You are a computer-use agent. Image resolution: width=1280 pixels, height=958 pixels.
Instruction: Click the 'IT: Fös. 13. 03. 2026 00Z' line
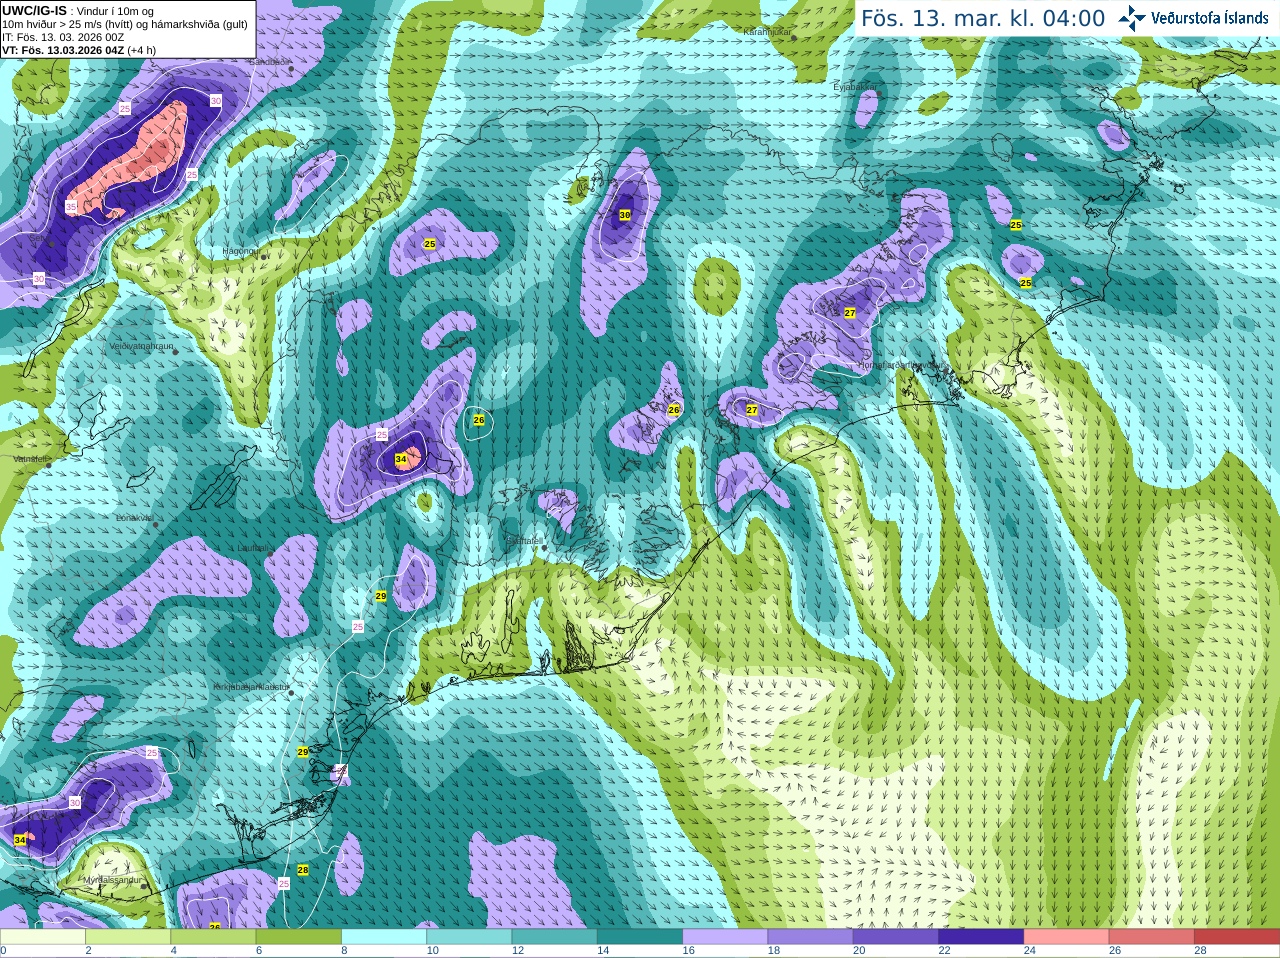click(x=63, y=37)
